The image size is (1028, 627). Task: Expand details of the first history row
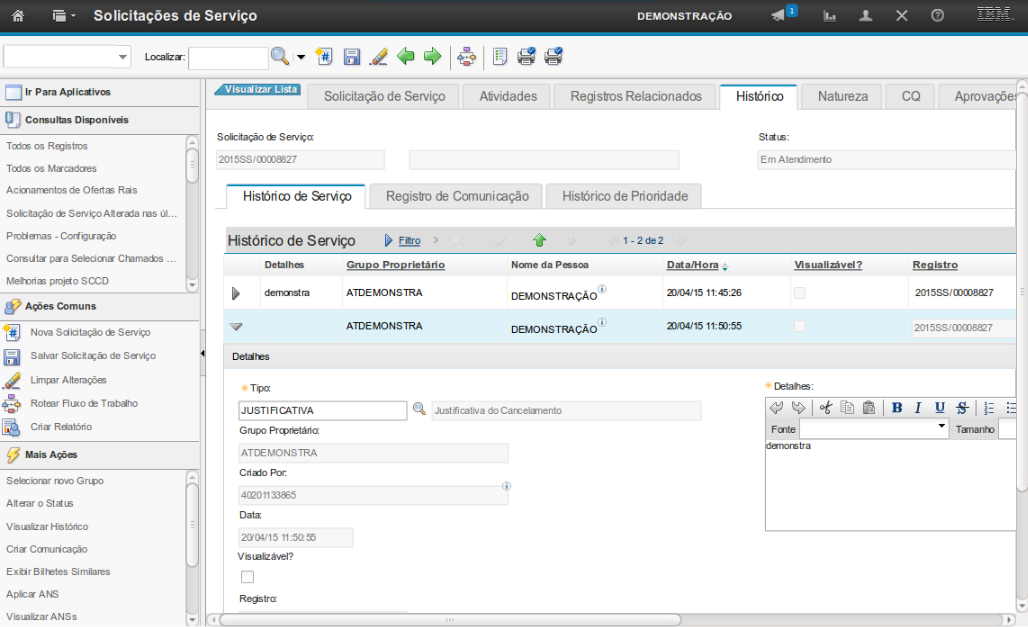[237, 293]
